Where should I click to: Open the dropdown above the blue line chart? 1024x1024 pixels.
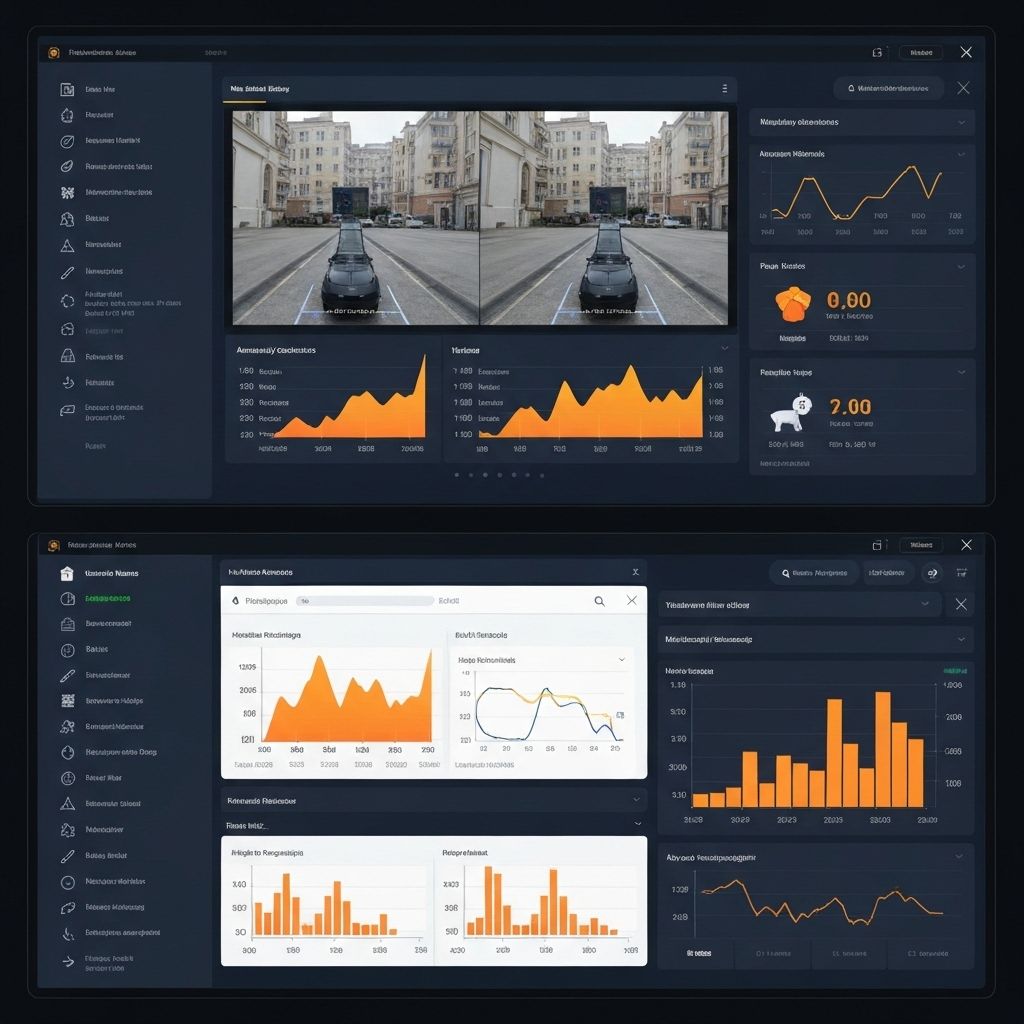(x=621, y=660)
